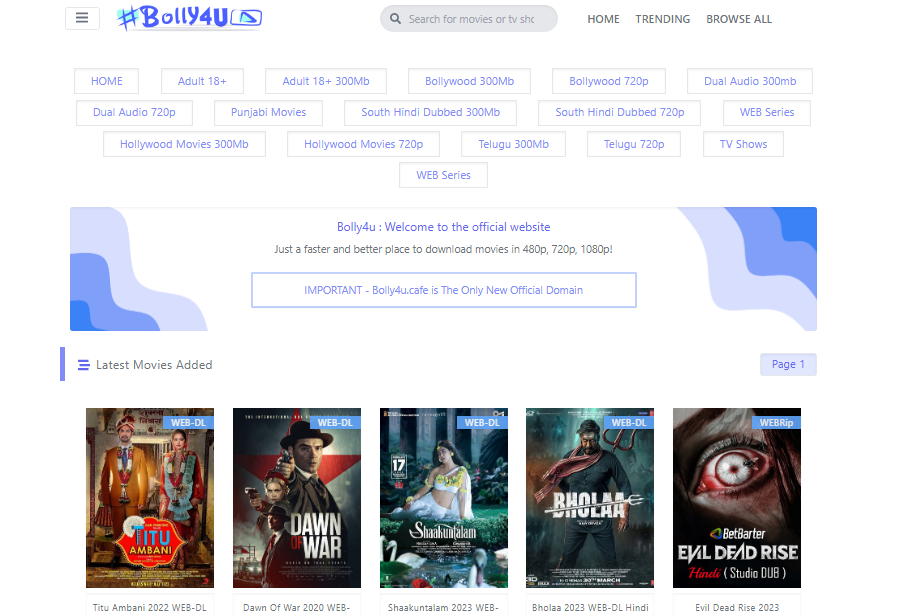Select the HOME category button
This screenshot has height=616, width=901.
pos(106,81)
